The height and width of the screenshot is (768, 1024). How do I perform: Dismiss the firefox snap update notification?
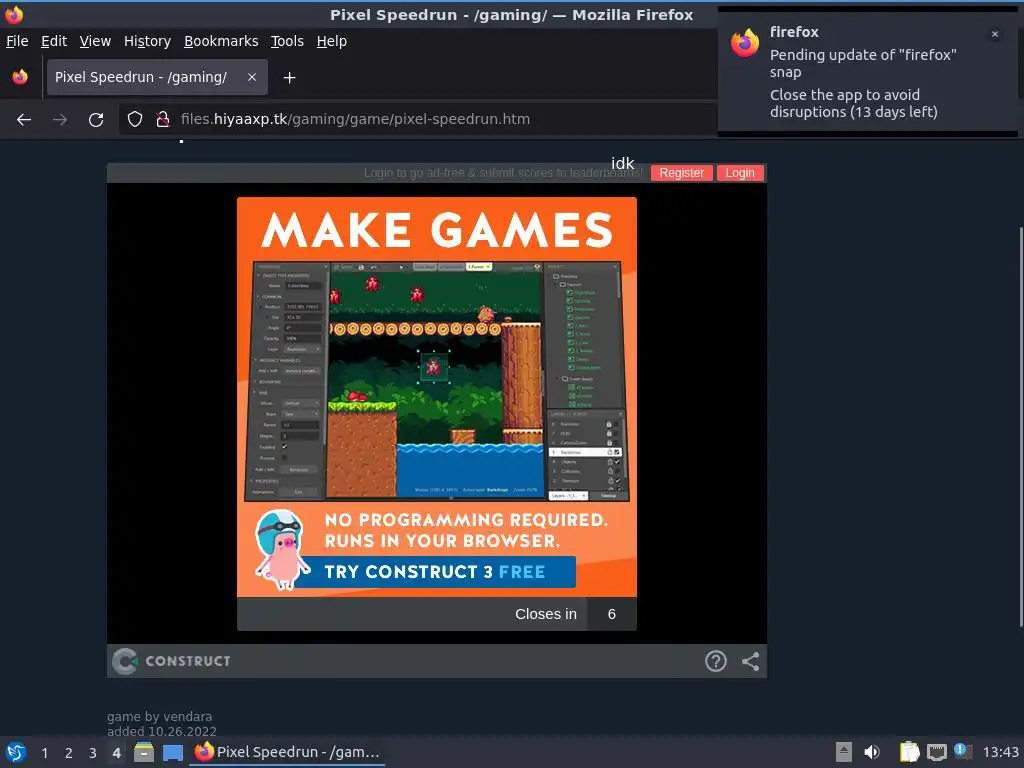coord(995,34)
